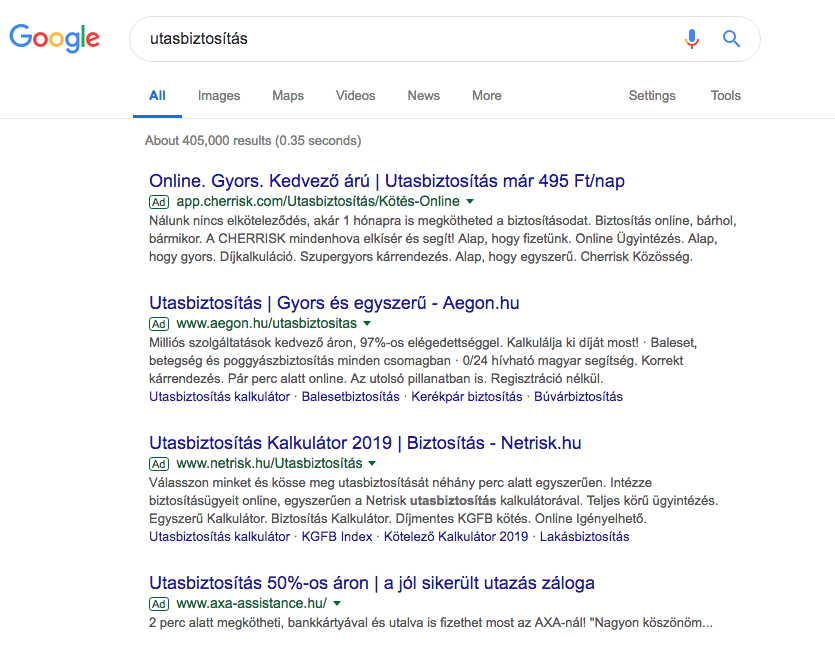Screen dimensions: 835x646
Task: Expand dropdown arrow next to axa-assistance.hu URL
Action: pyautogui.click(x=337, y=603)
